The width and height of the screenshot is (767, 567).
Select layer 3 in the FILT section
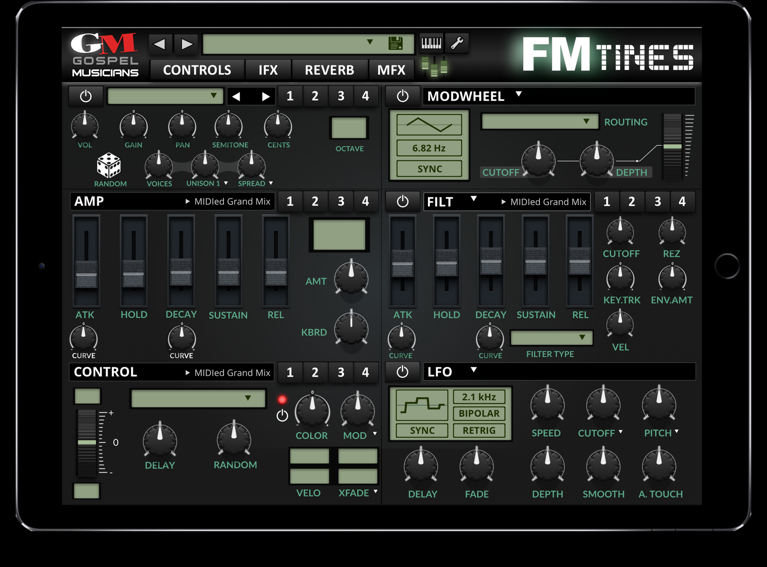coord(657,202)
